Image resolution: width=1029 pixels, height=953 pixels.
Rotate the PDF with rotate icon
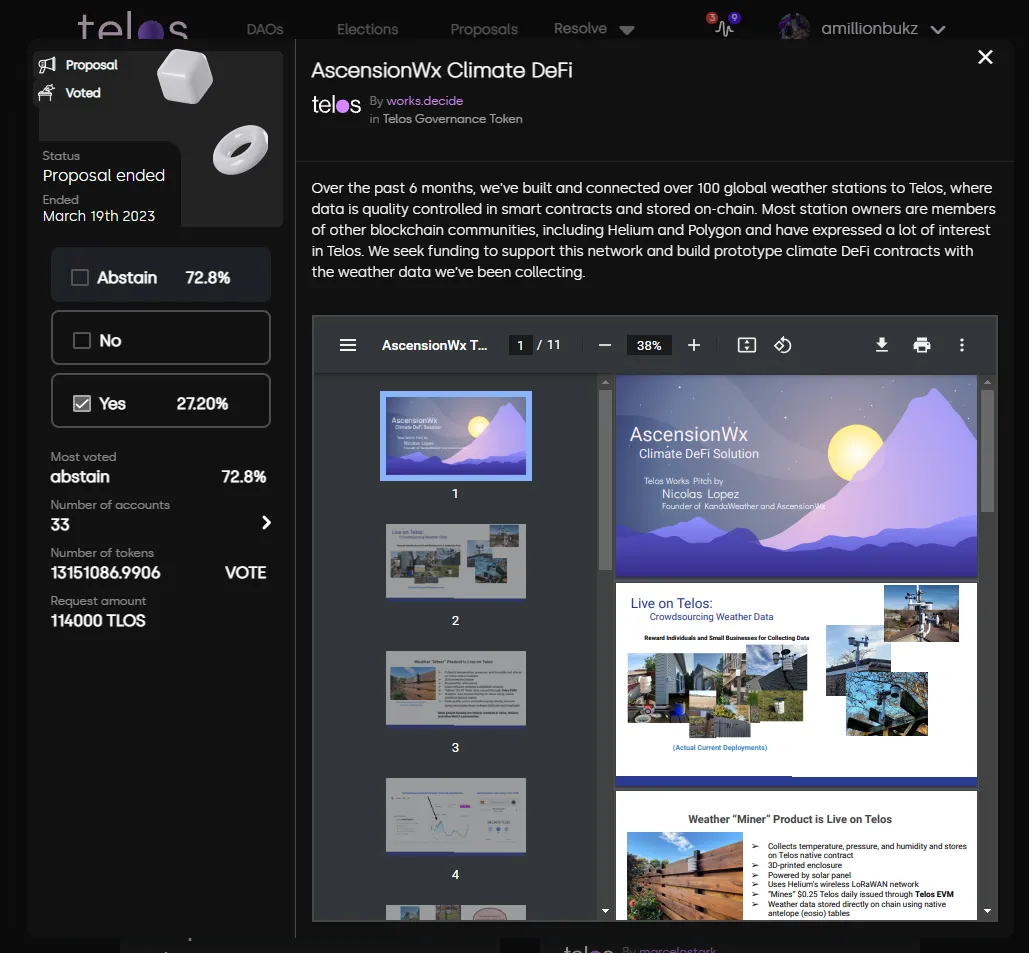(782, 345)
